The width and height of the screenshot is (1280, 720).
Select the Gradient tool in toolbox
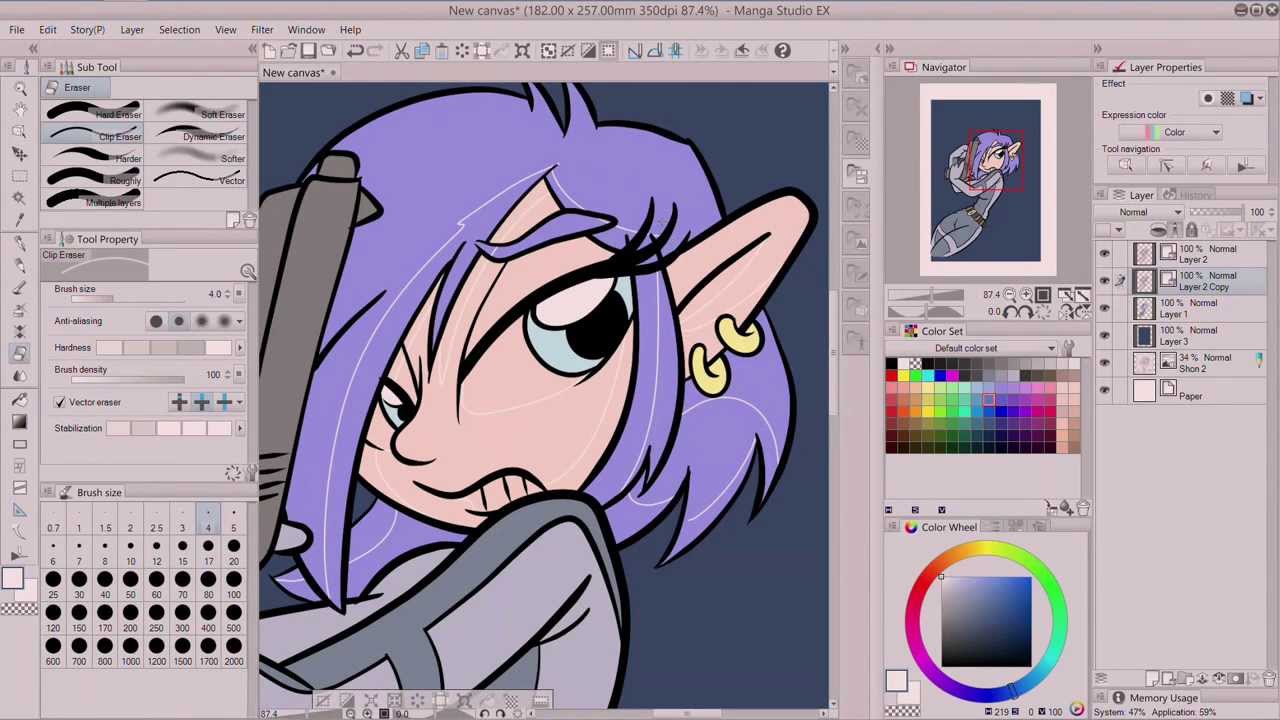(20, 422)
